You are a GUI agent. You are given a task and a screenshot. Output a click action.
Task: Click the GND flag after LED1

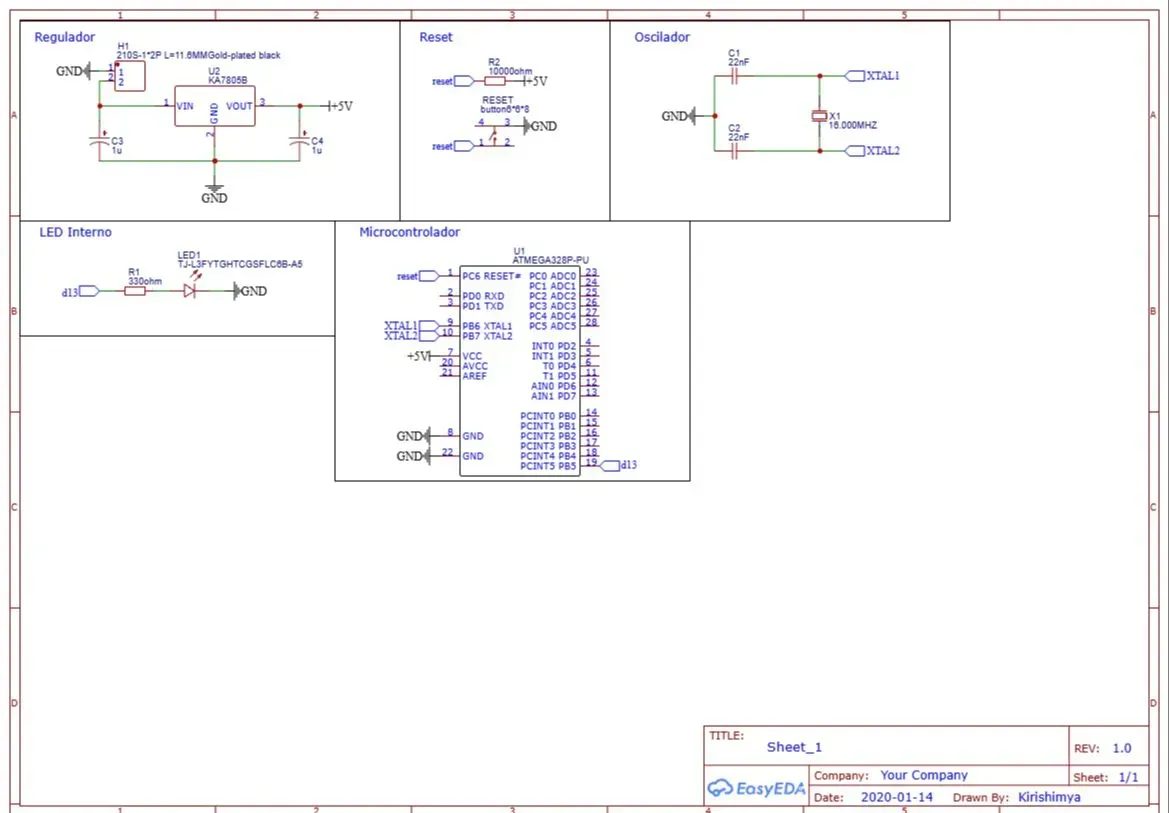[250, 291]
